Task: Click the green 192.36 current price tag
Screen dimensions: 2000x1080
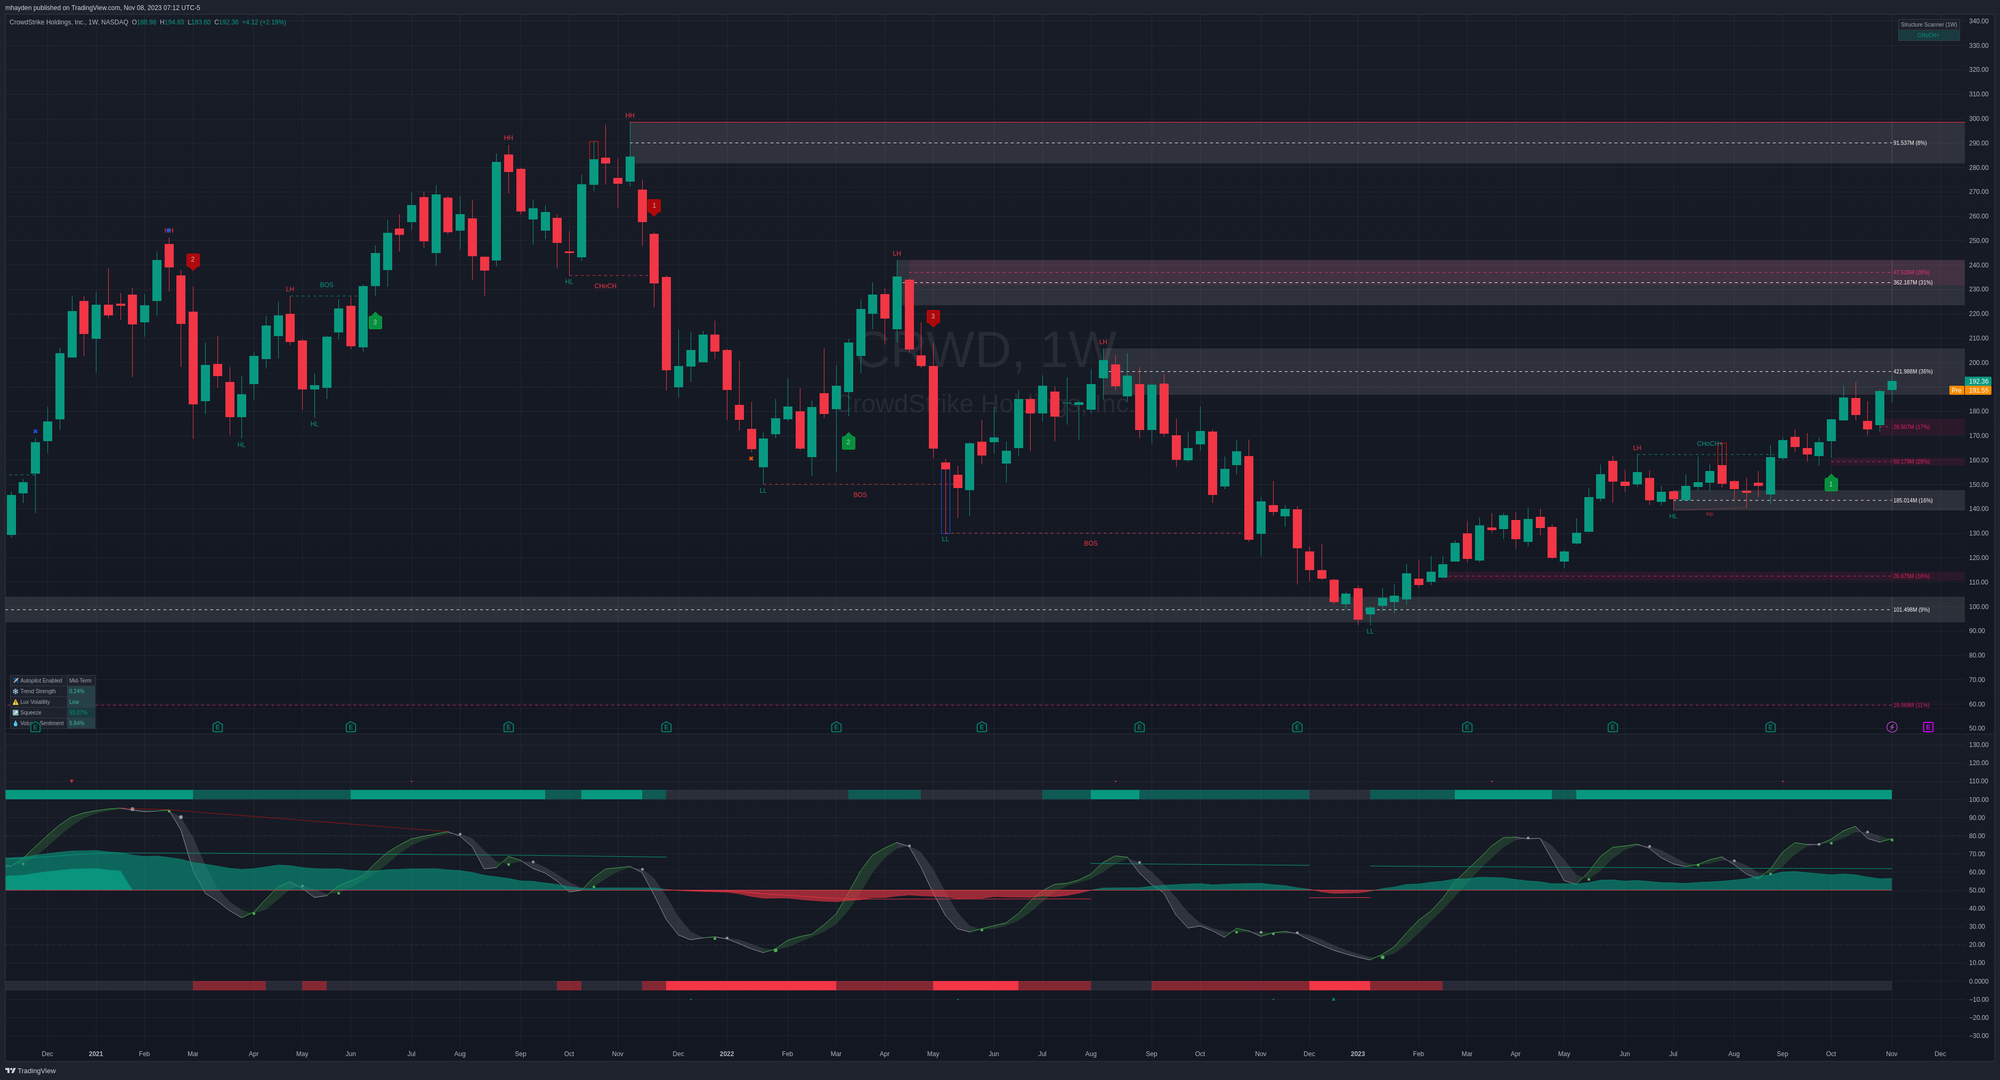Action: click(1978, 382)
